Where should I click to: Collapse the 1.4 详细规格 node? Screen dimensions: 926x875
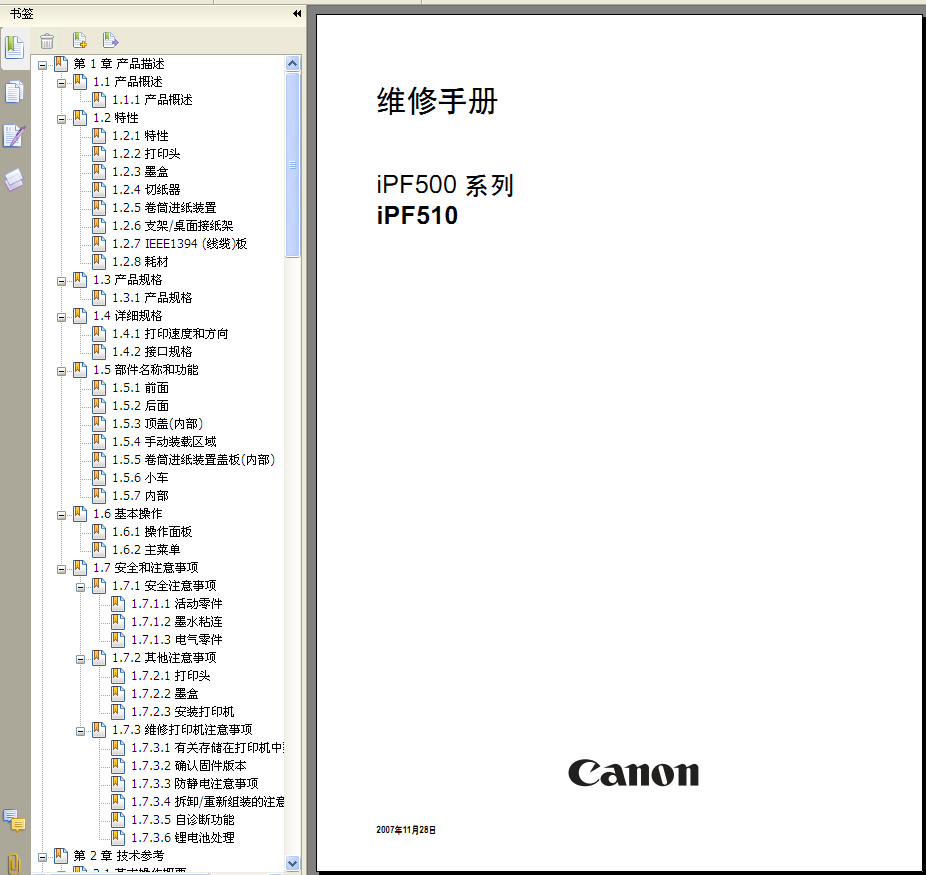pos(61,317)
